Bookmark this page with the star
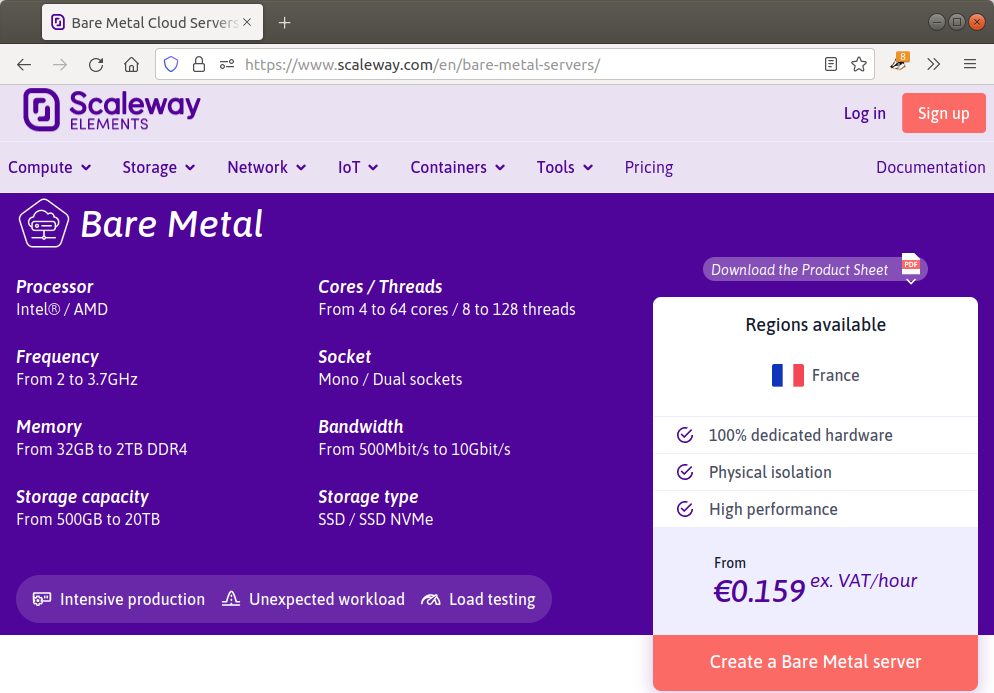This screenshot has height=693, width=994. (859, 65)
